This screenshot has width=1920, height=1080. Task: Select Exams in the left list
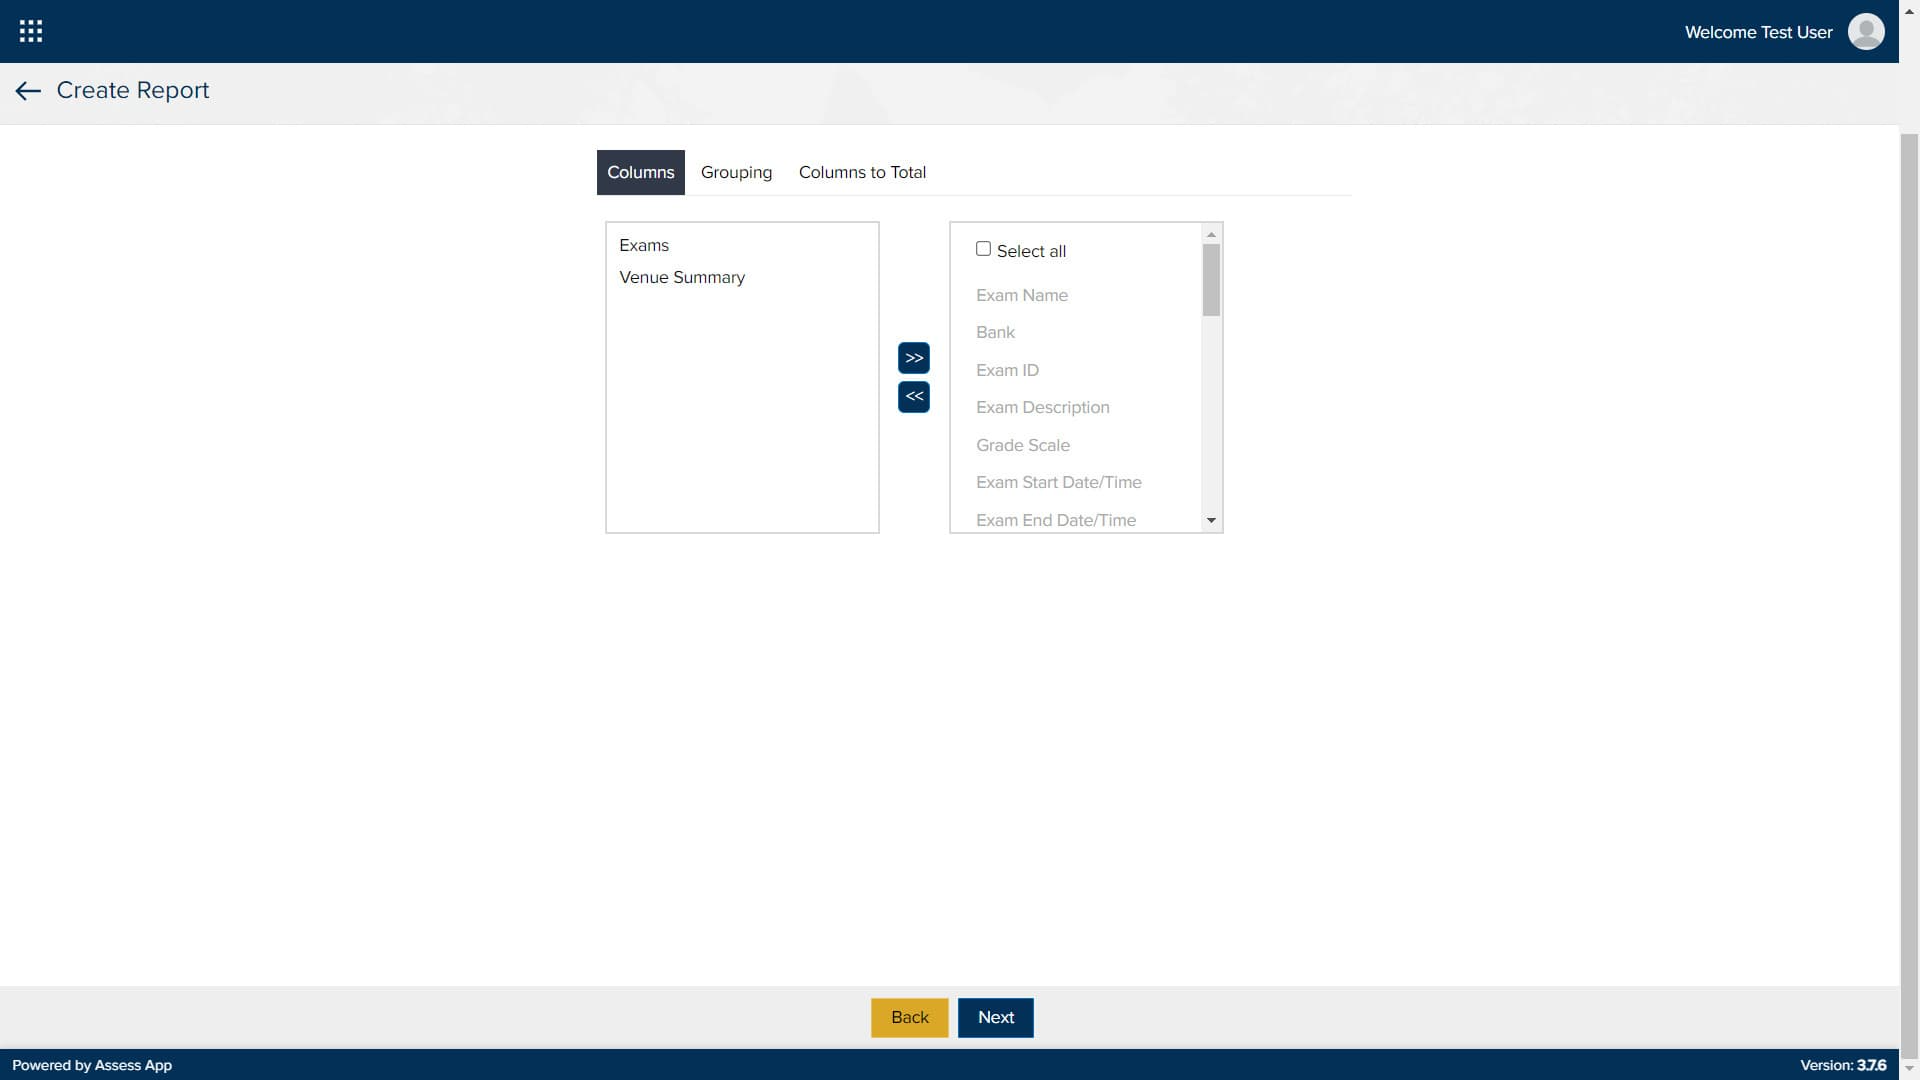[644, 245]
